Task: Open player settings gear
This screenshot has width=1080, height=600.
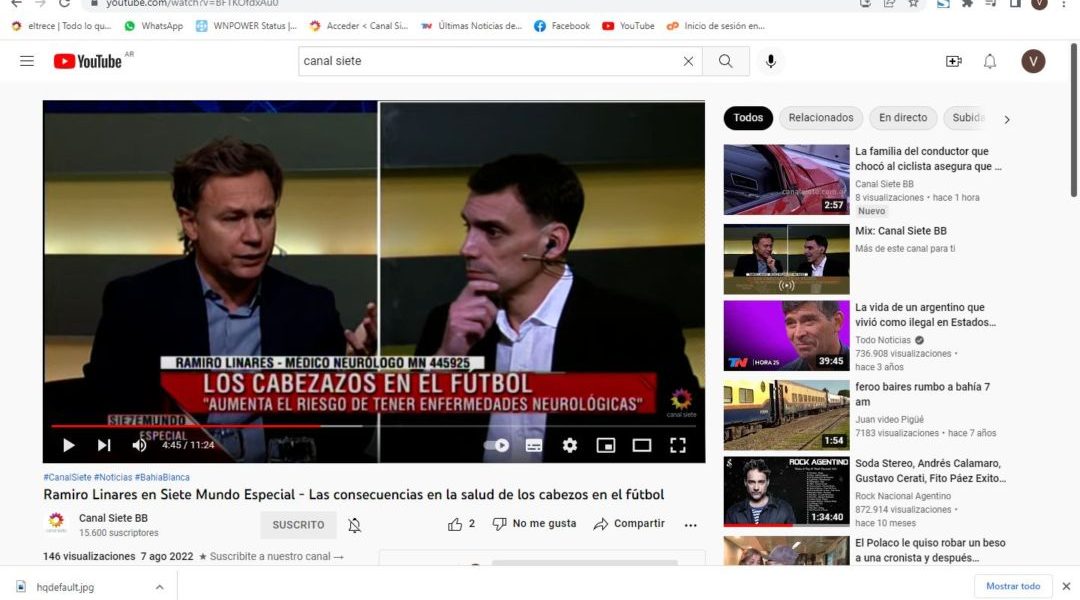Action: click(570, 445)
